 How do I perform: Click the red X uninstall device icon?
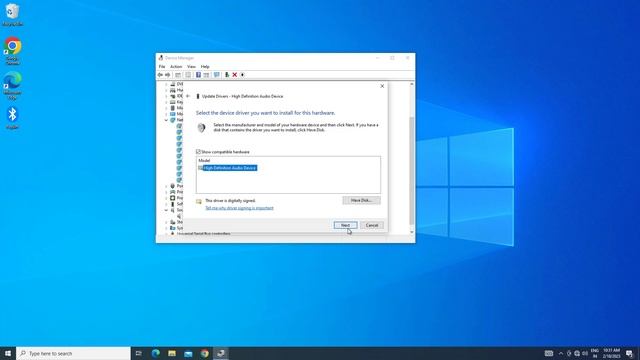(x=235, y=75)
